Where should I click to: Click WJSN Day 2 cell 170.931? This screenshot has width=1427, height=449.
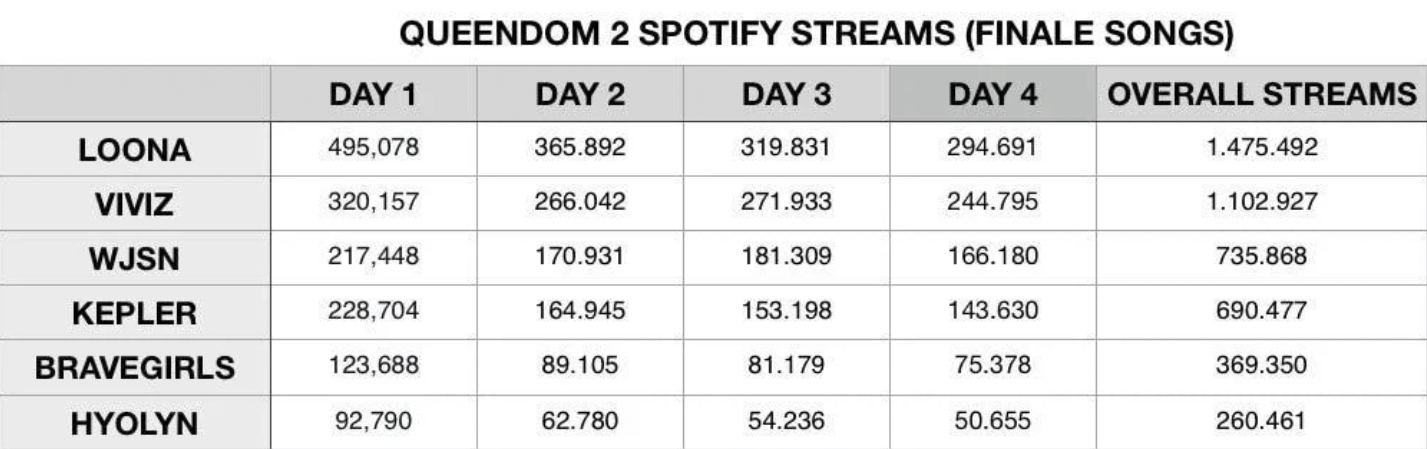click(580, 258)
